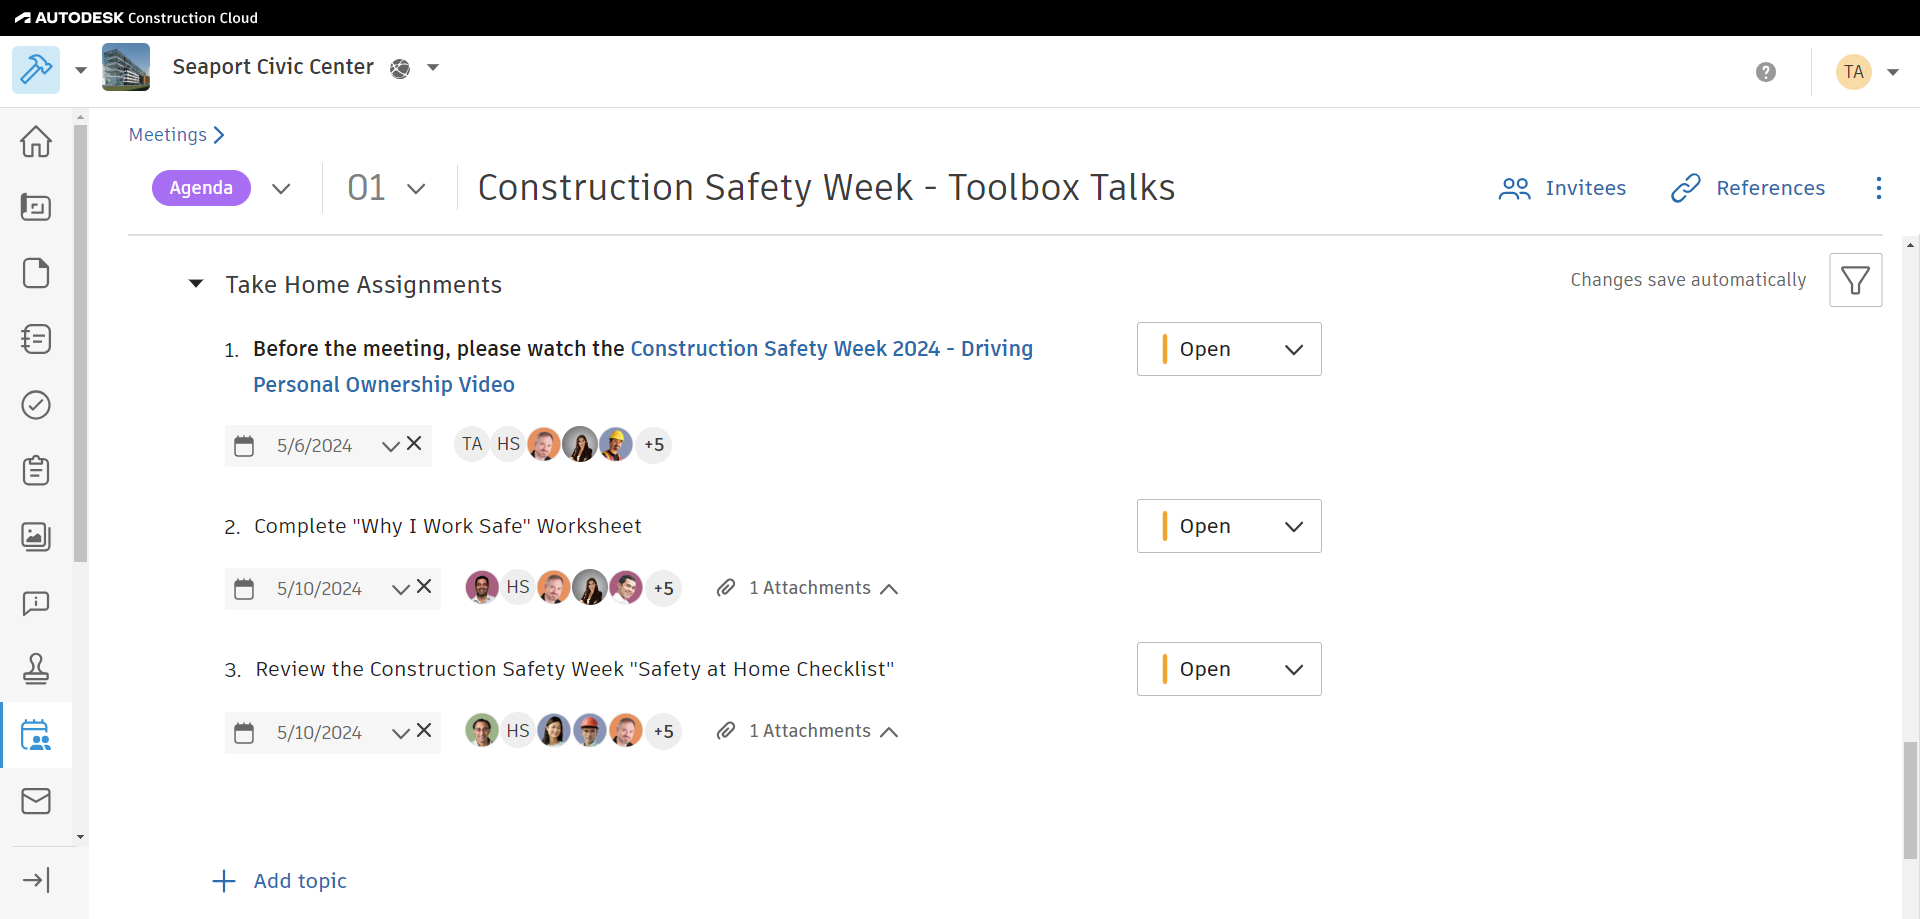Open status dropdown for Worksheet item
This screenshot has height=919, width=1920.
click(x=1229, y=526)
